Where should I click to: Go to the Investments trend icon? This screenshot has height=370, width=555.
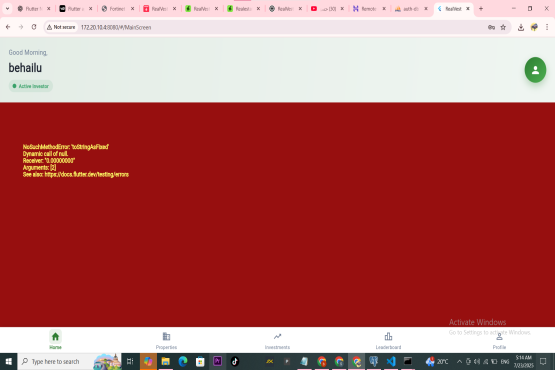[x=277, y=336]
